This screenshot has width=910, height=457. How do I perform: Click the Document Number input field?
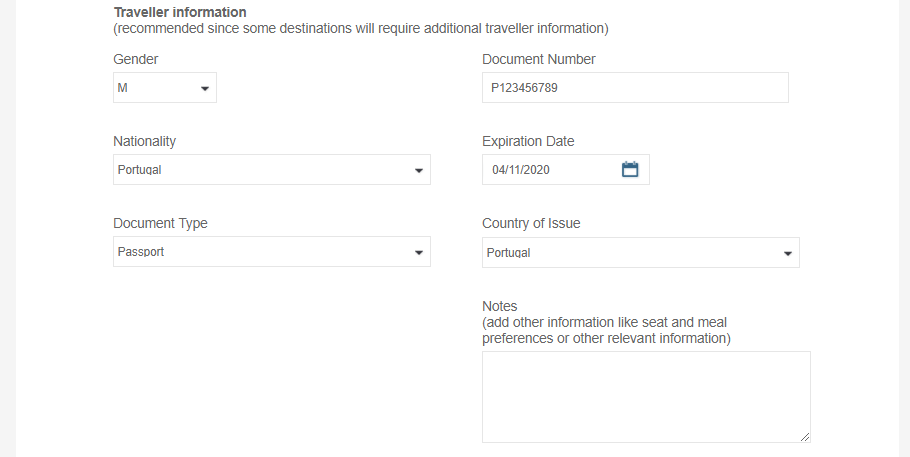click(635, 88)
